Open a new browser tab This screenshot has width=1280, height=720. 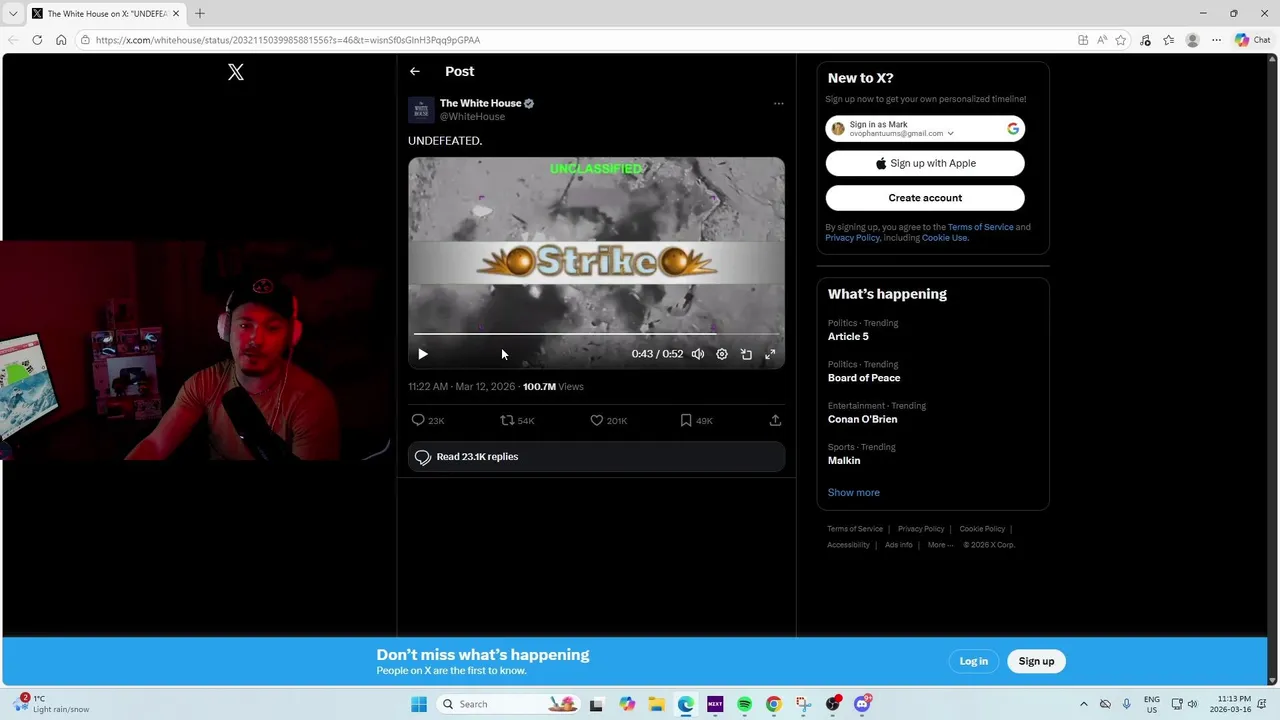click(200, 14)
